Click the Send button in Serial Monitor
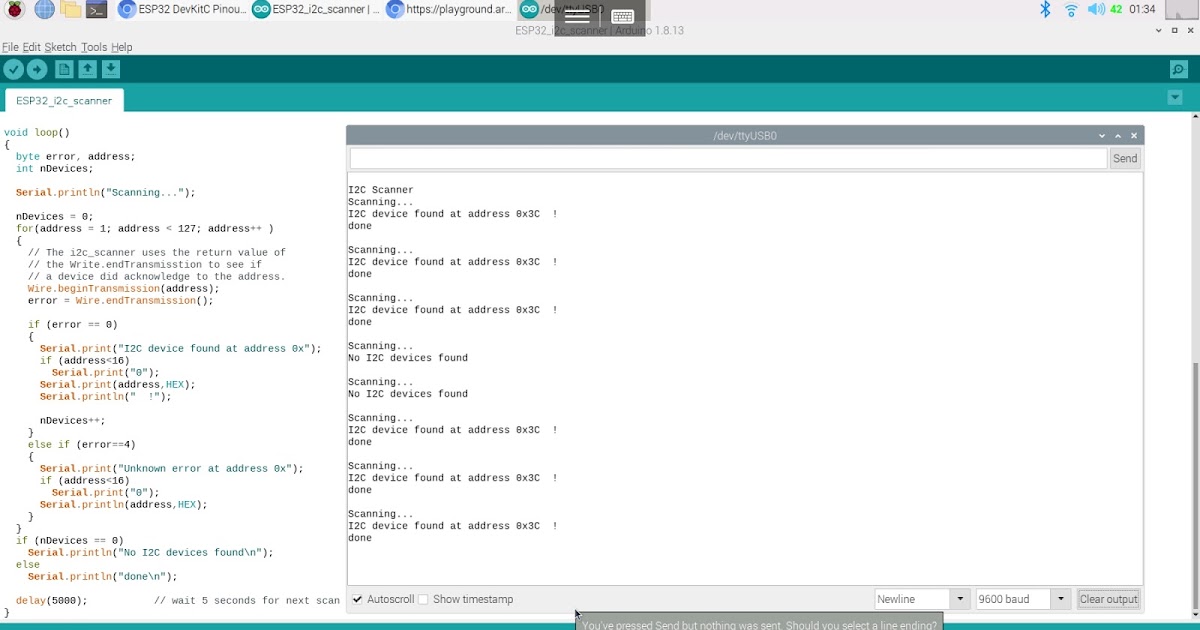Screen dimensions: 1200x630 click(1124, 158)
